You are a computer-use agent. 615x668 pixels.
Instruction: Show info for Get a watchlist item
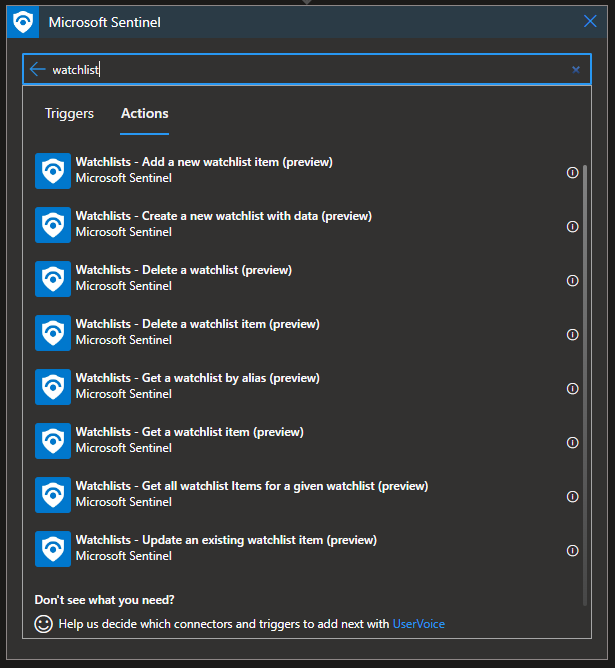click(572, 443)
